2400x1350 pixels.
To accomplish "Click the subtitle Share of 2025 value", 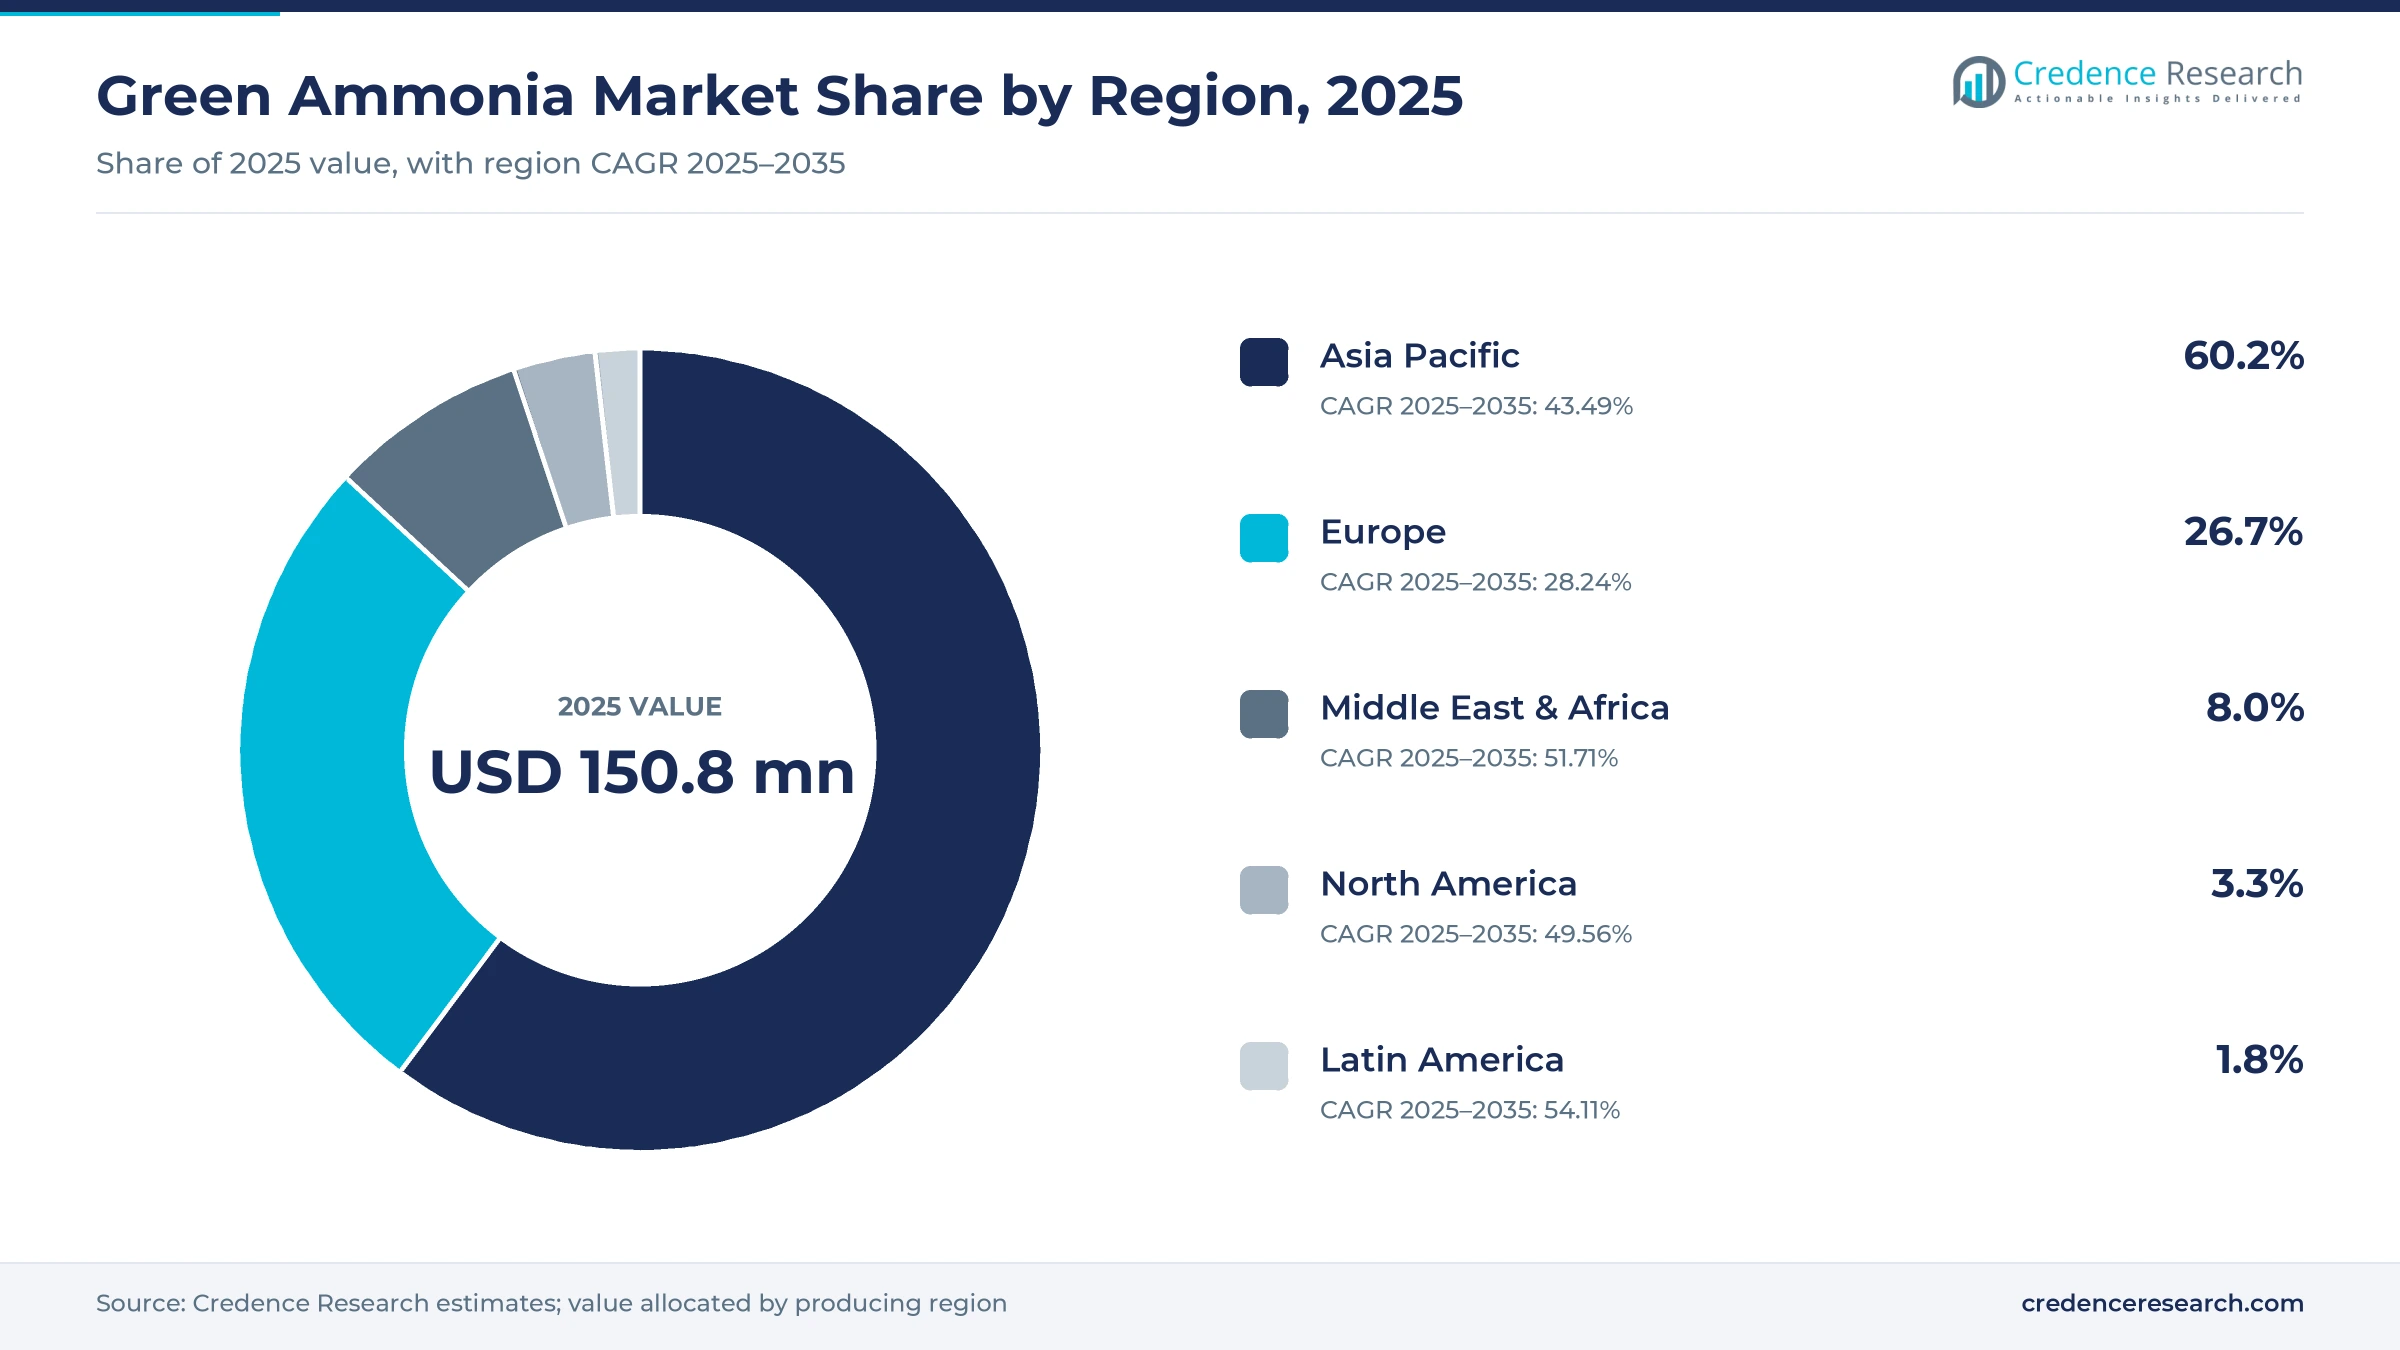I will (470, 163).
